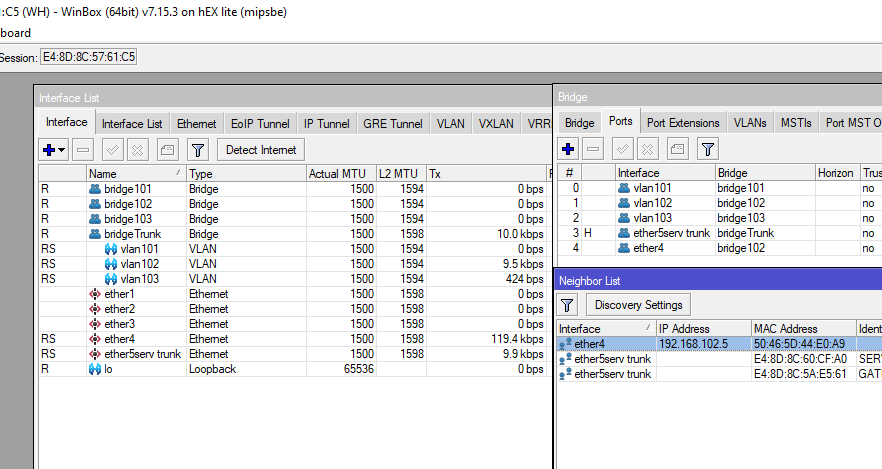Select the bridge101 interface icon

95,189
